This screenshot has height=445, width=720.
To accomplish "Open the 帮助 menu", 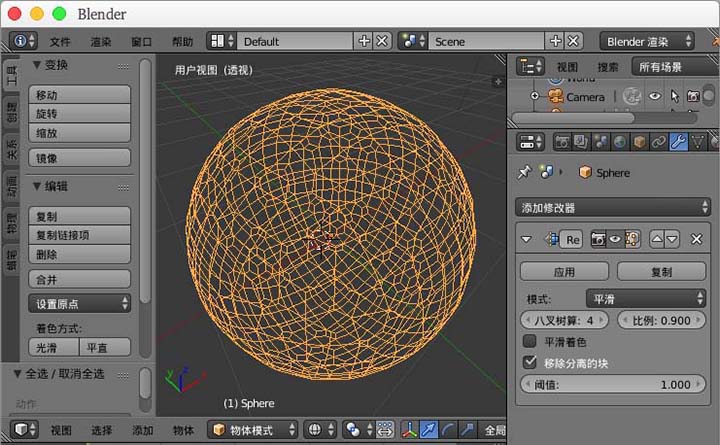I will (182, 42).
